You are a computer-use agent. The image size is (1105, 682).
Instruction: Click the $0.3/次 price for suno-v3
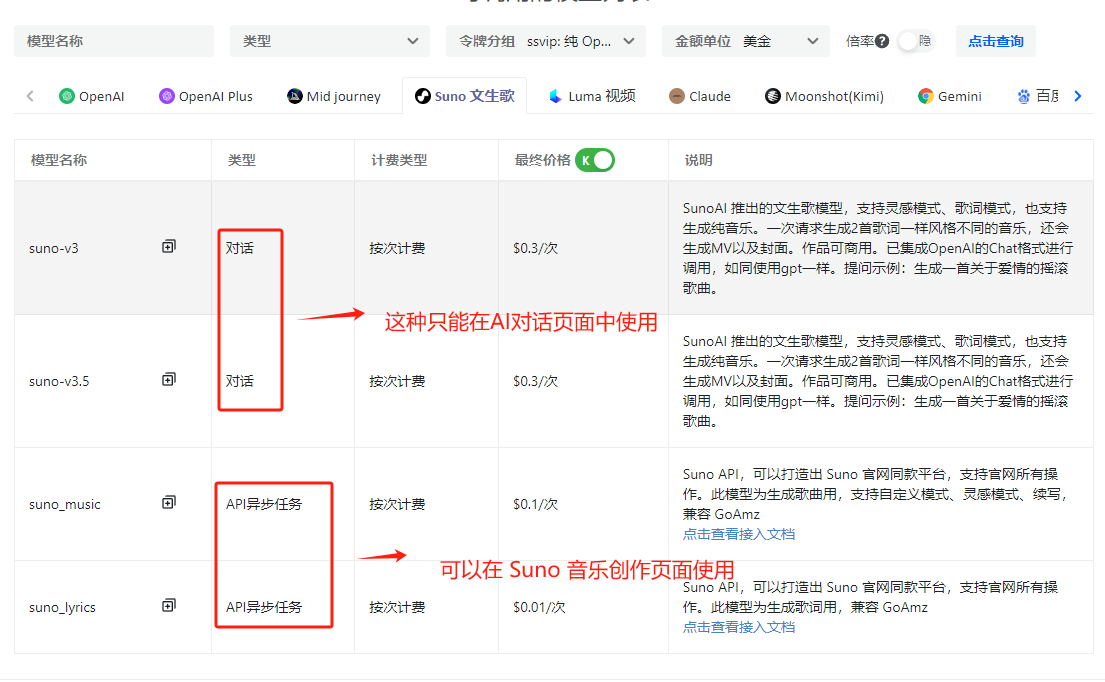(536, 248)
